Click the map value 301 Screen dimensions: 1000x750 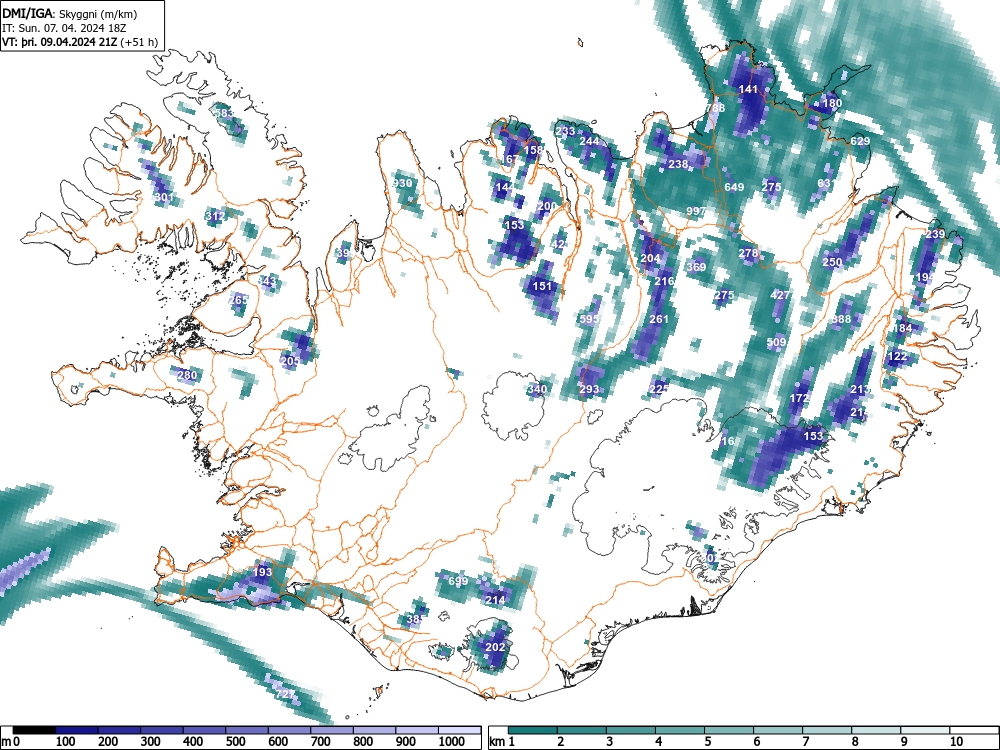pos(163,198)
